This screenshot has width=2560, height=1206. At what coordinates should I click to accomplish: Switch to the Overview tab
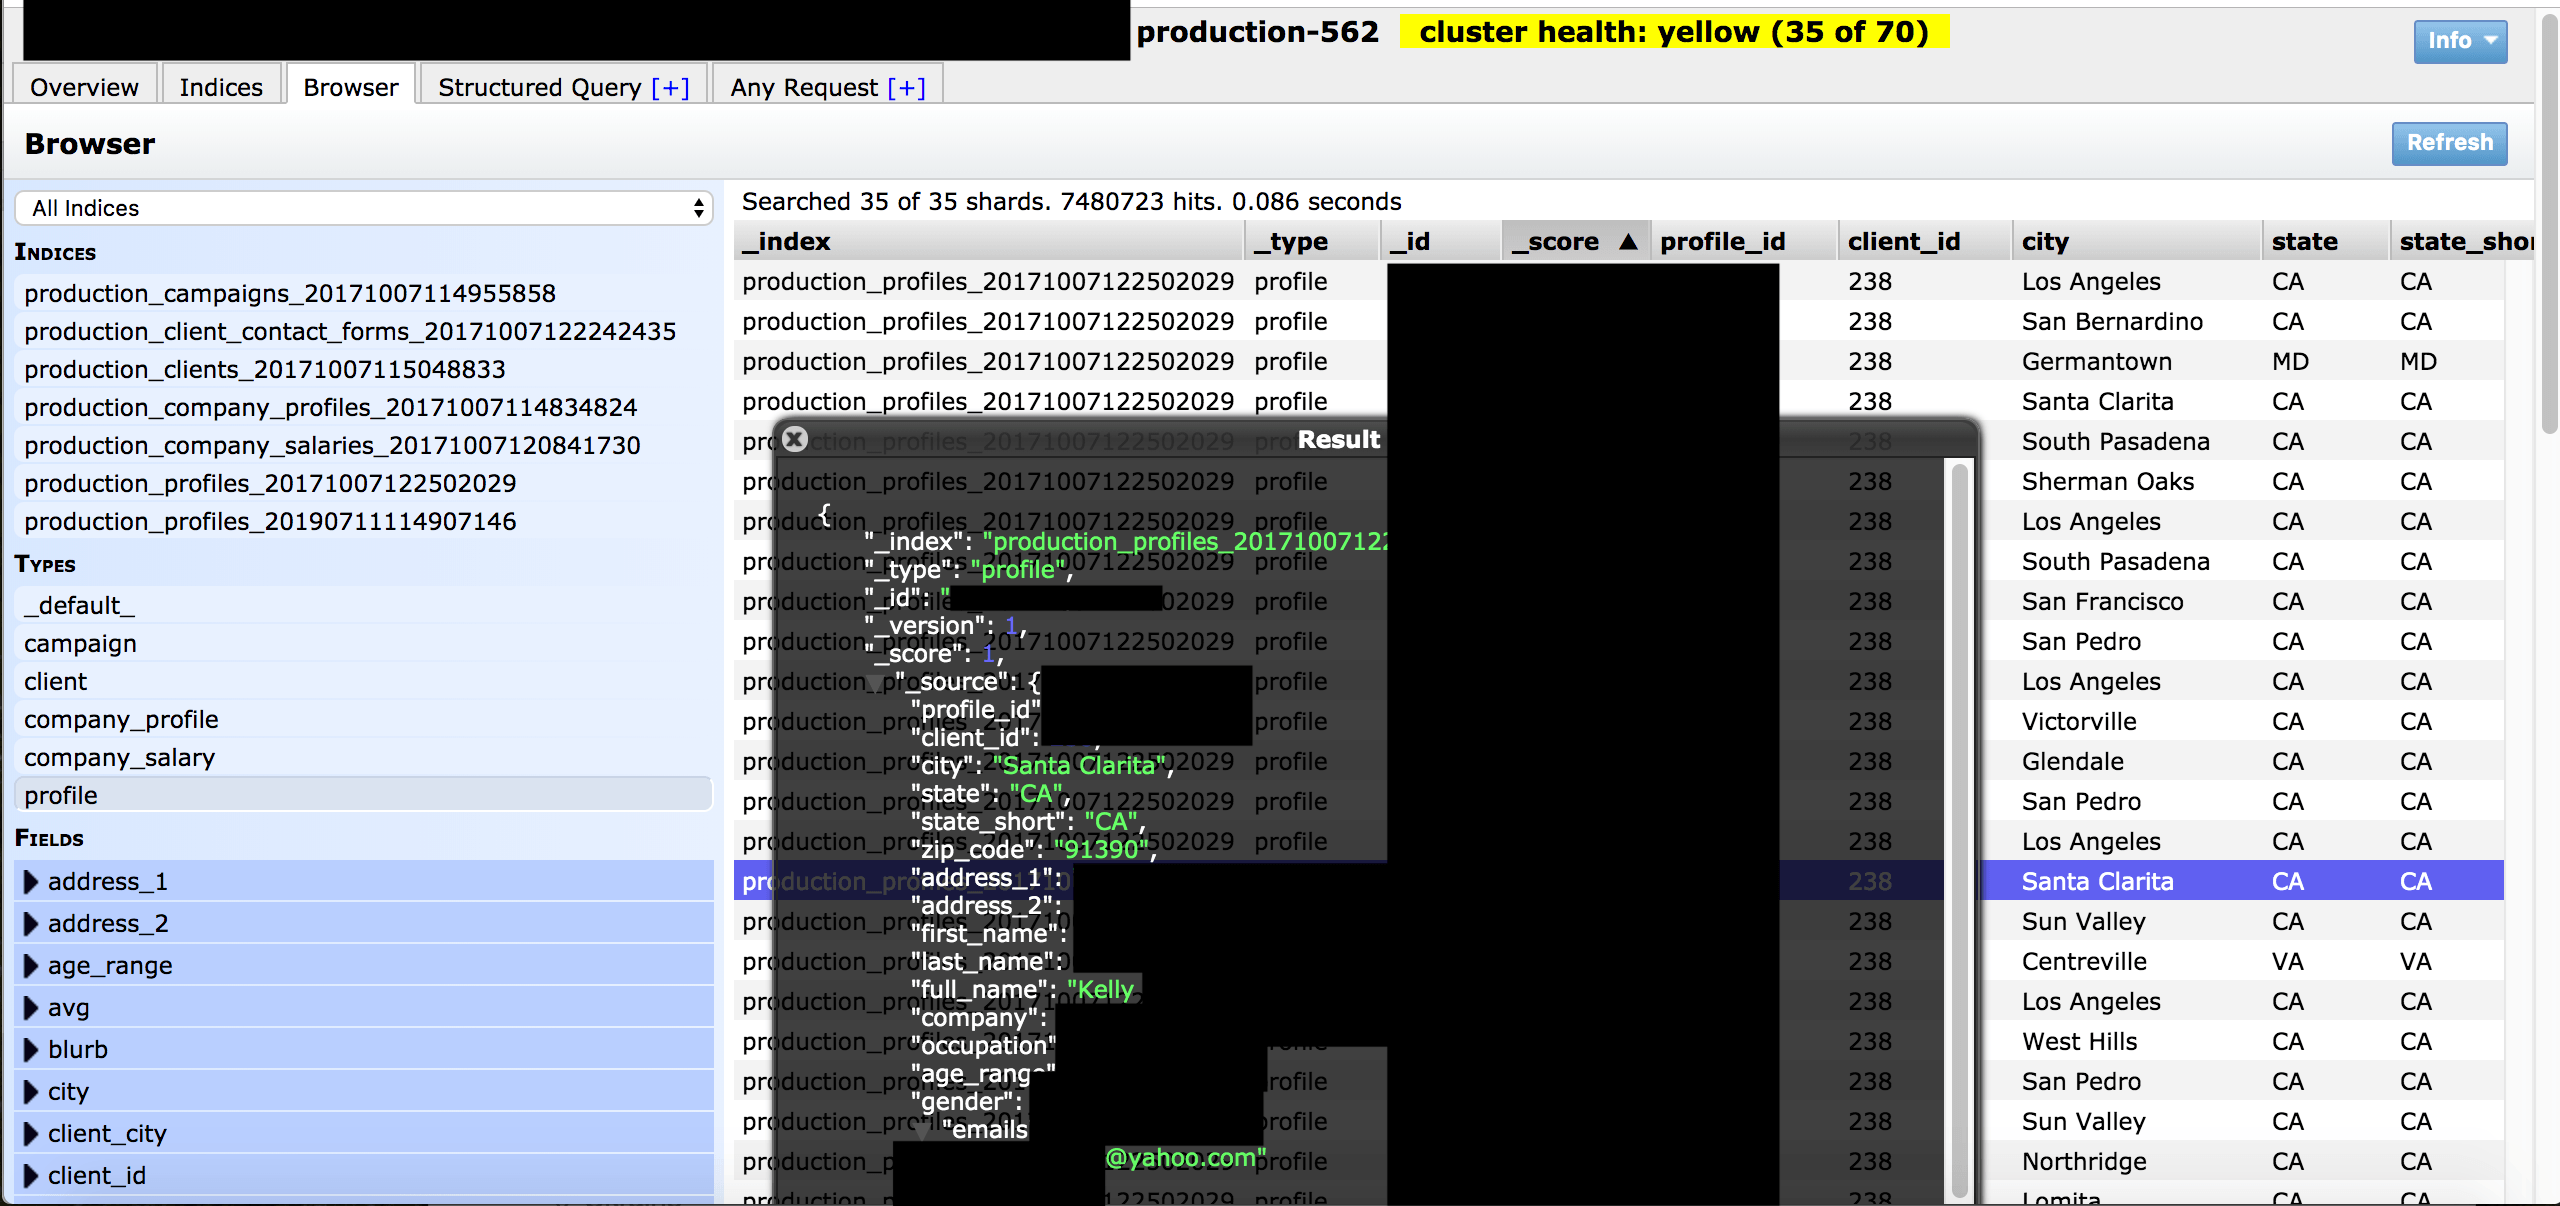84,87
